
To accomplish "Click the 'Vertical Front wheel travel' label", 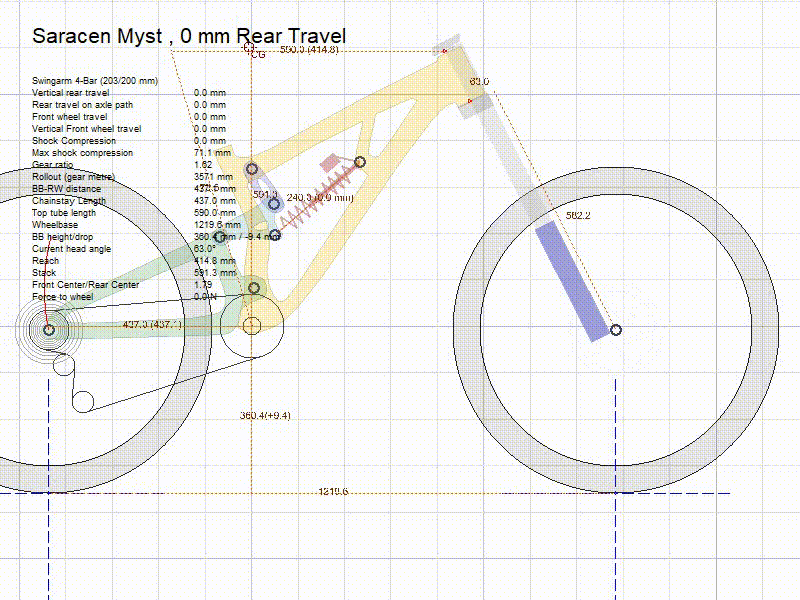I will [86, 129].
